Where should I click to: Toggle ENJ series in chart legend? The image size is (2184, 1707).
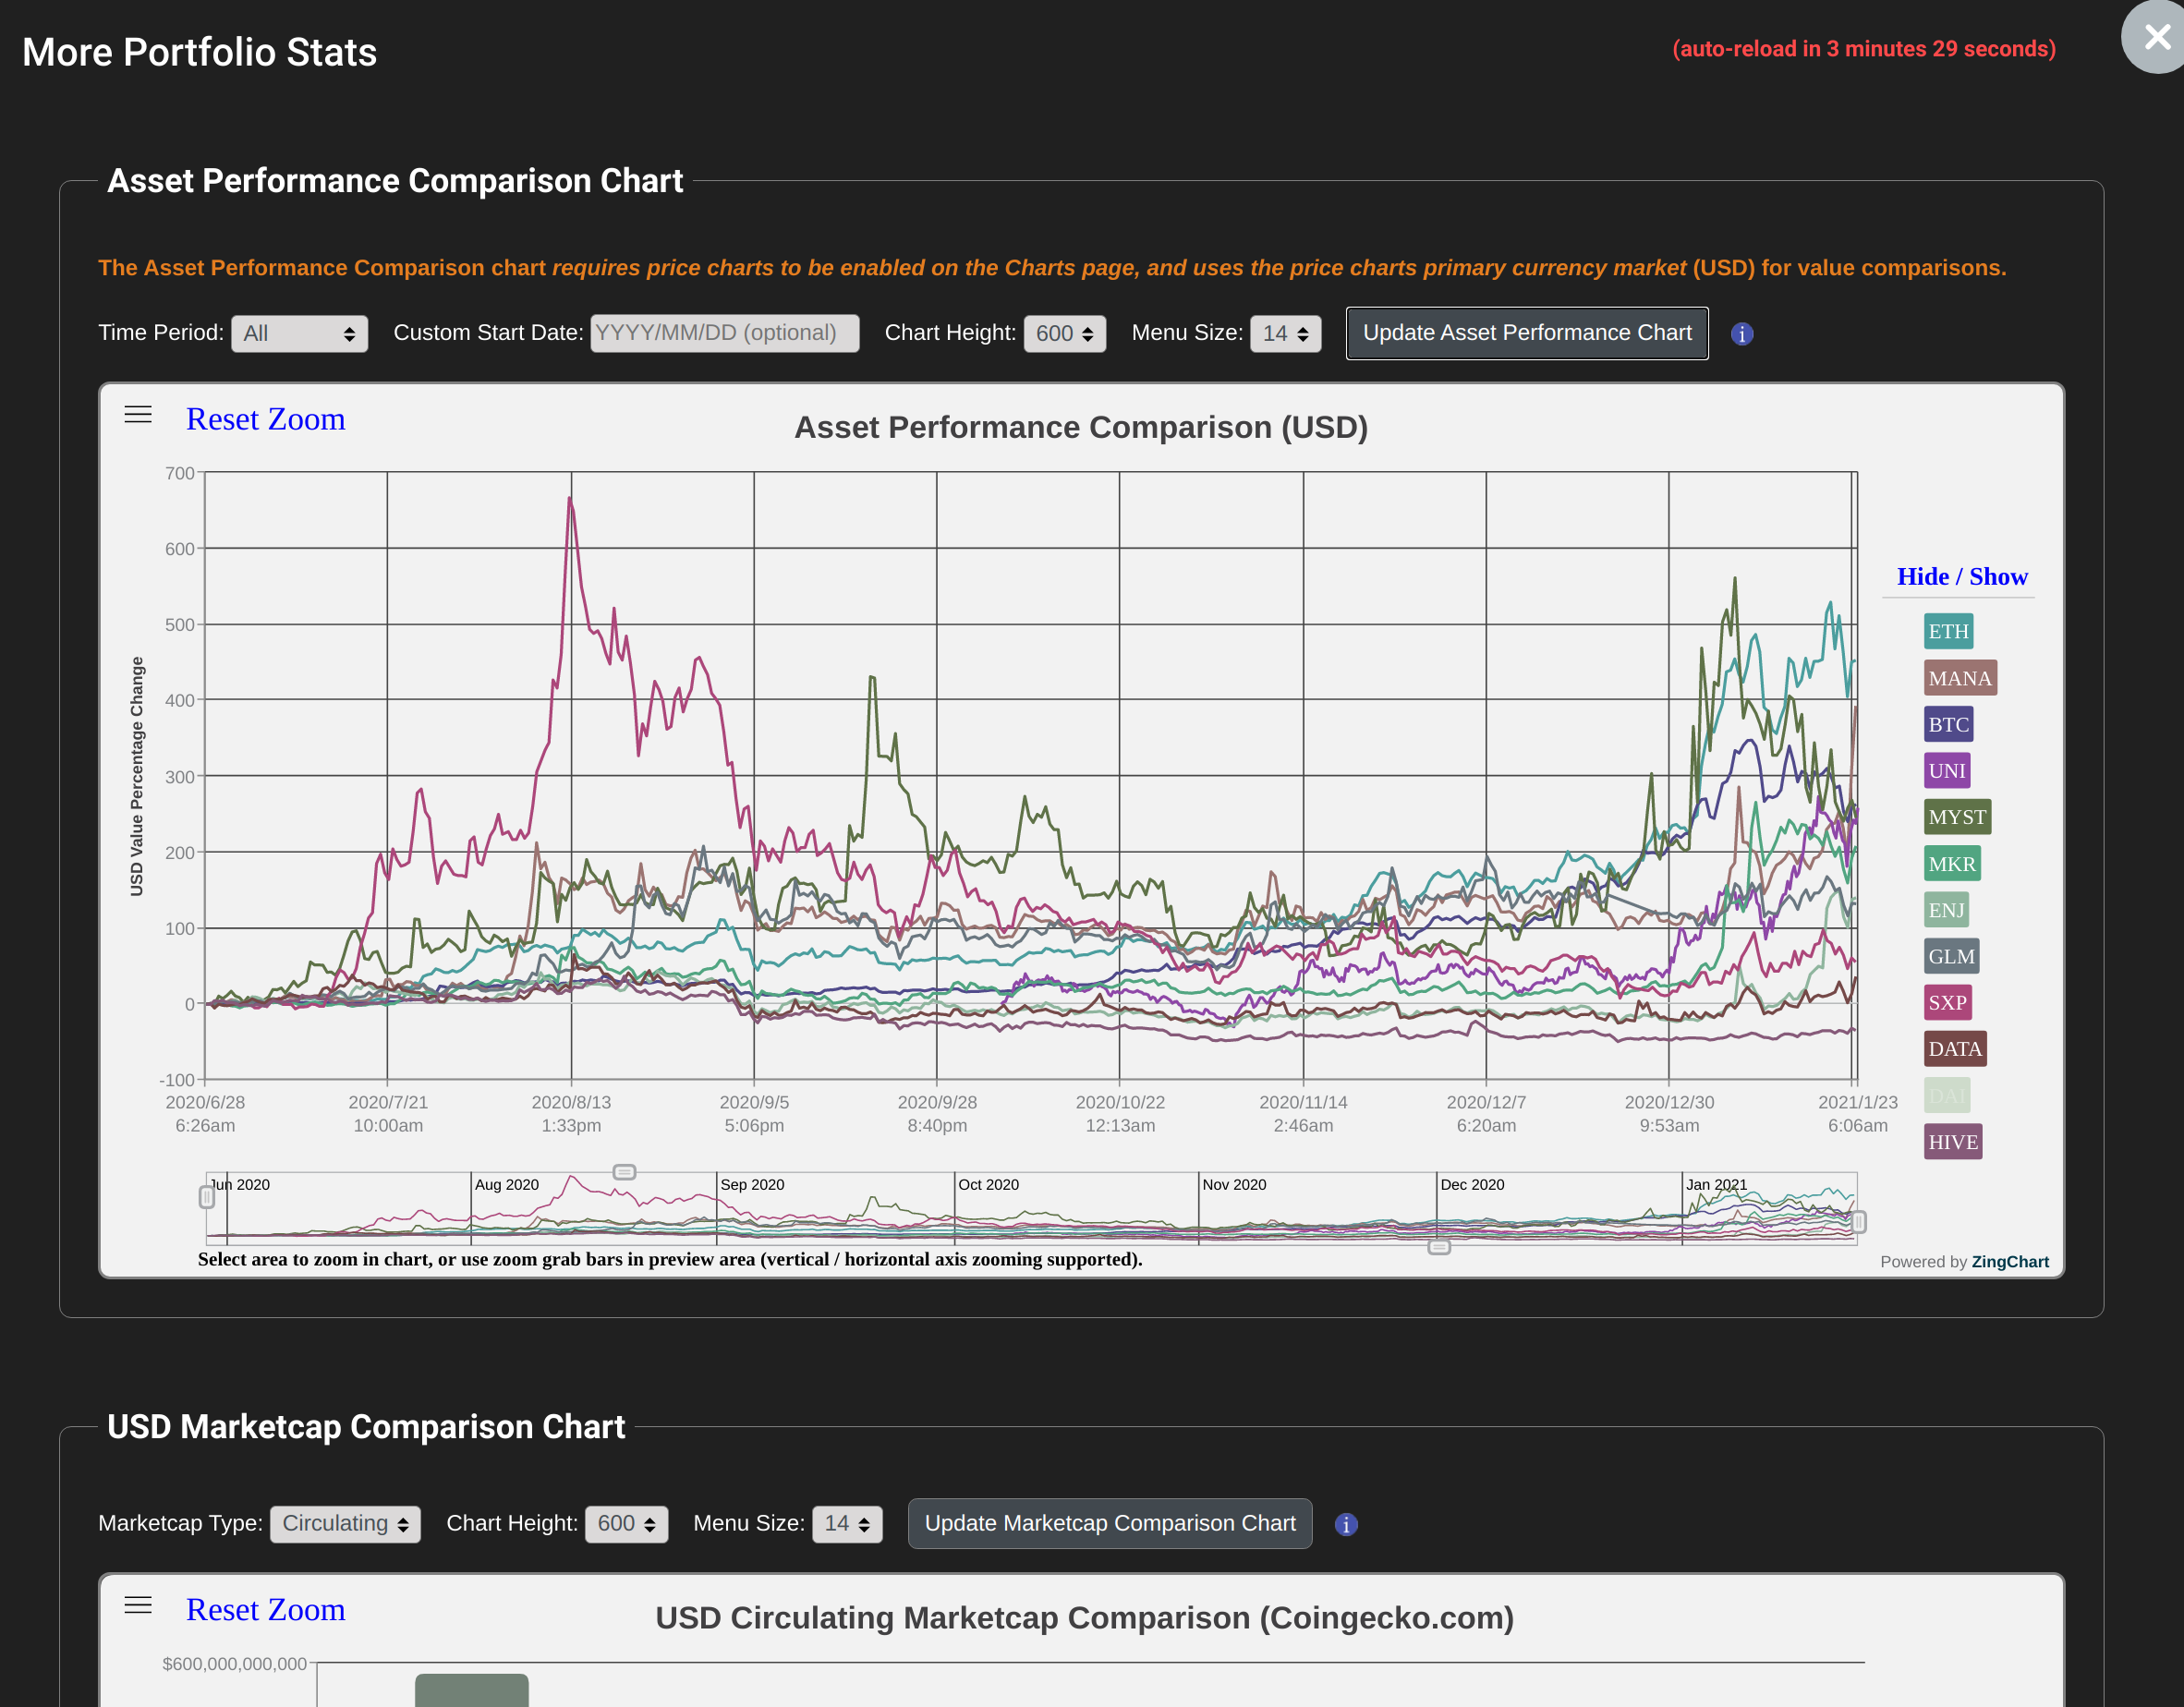1946,910
